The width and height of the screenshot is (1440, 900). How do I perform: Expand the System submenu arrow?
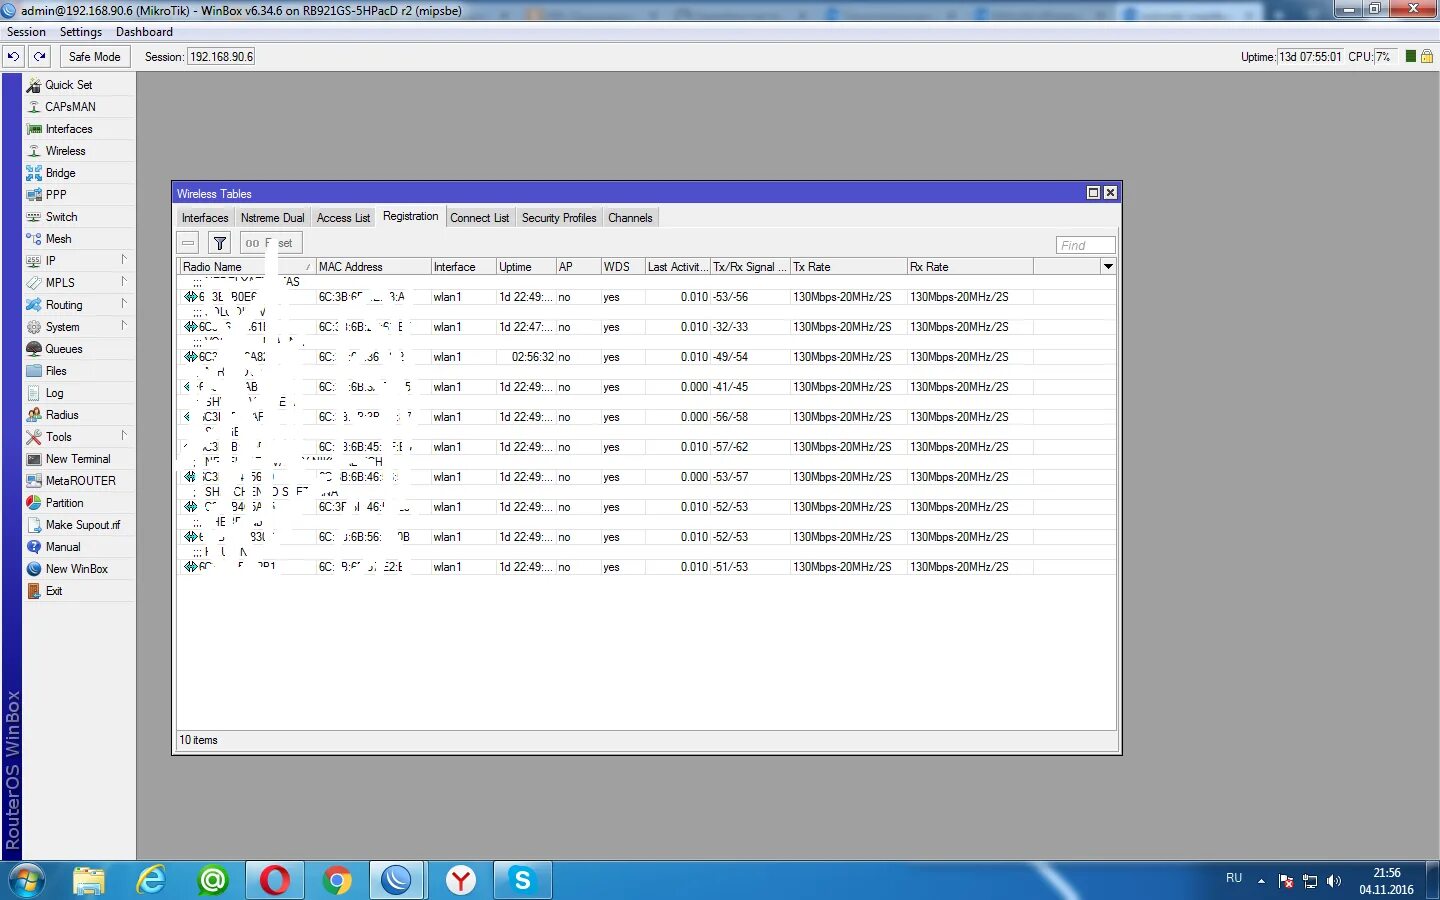click(124, 326)
